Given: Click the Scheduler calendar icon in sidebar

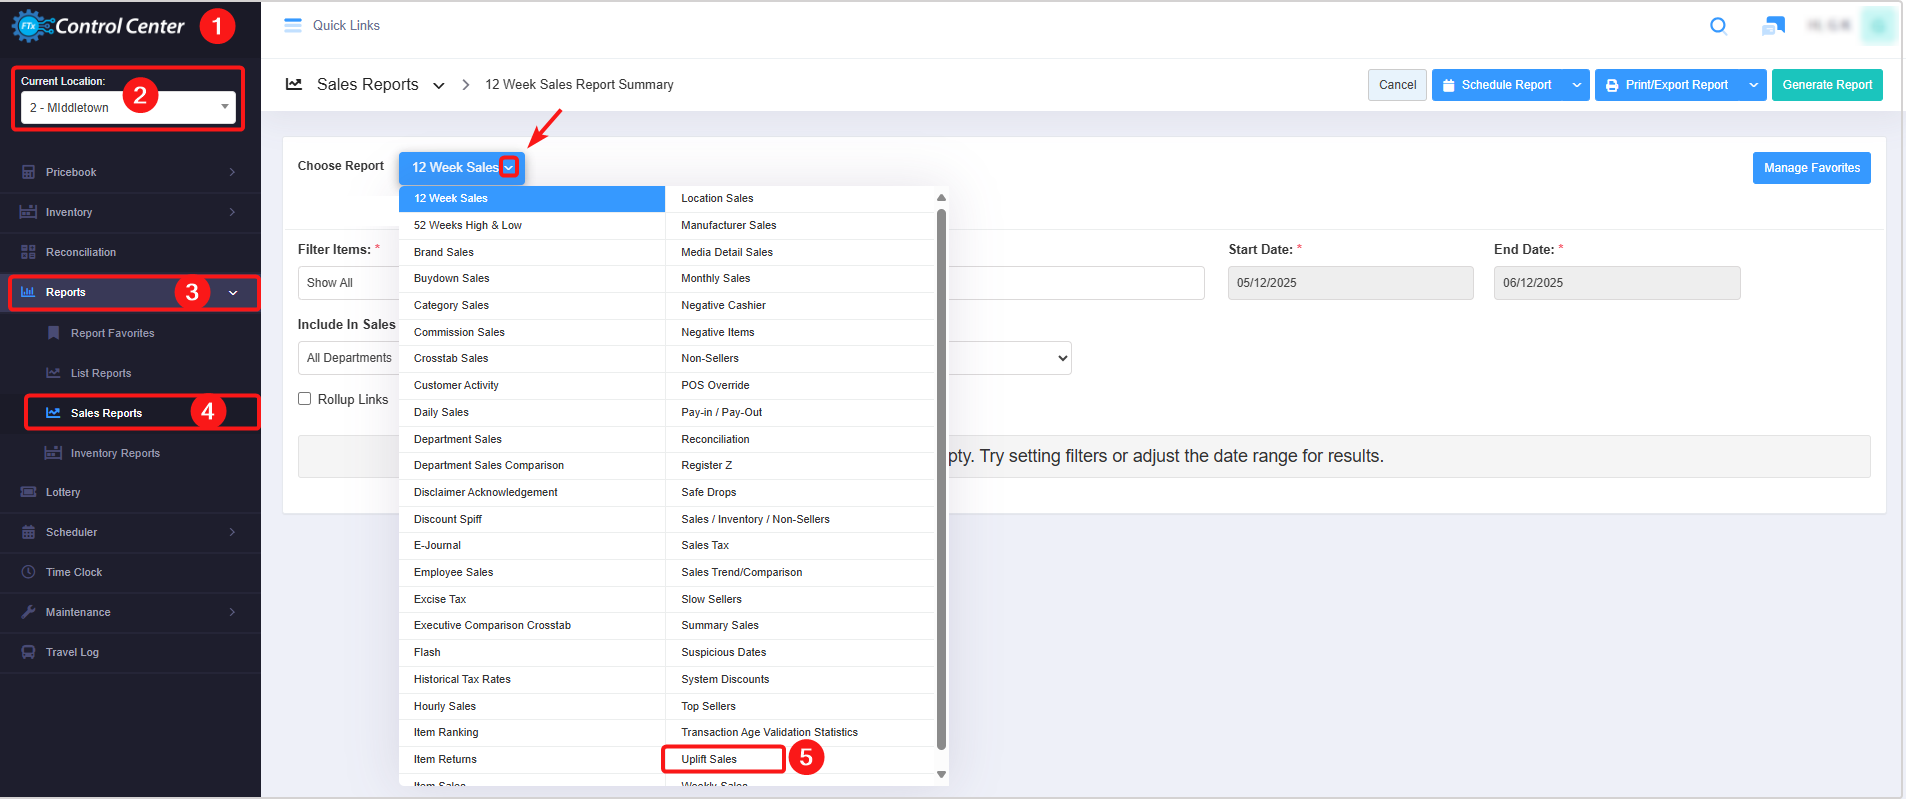Looking at the screenshot, I should click(x=28, y=532).
